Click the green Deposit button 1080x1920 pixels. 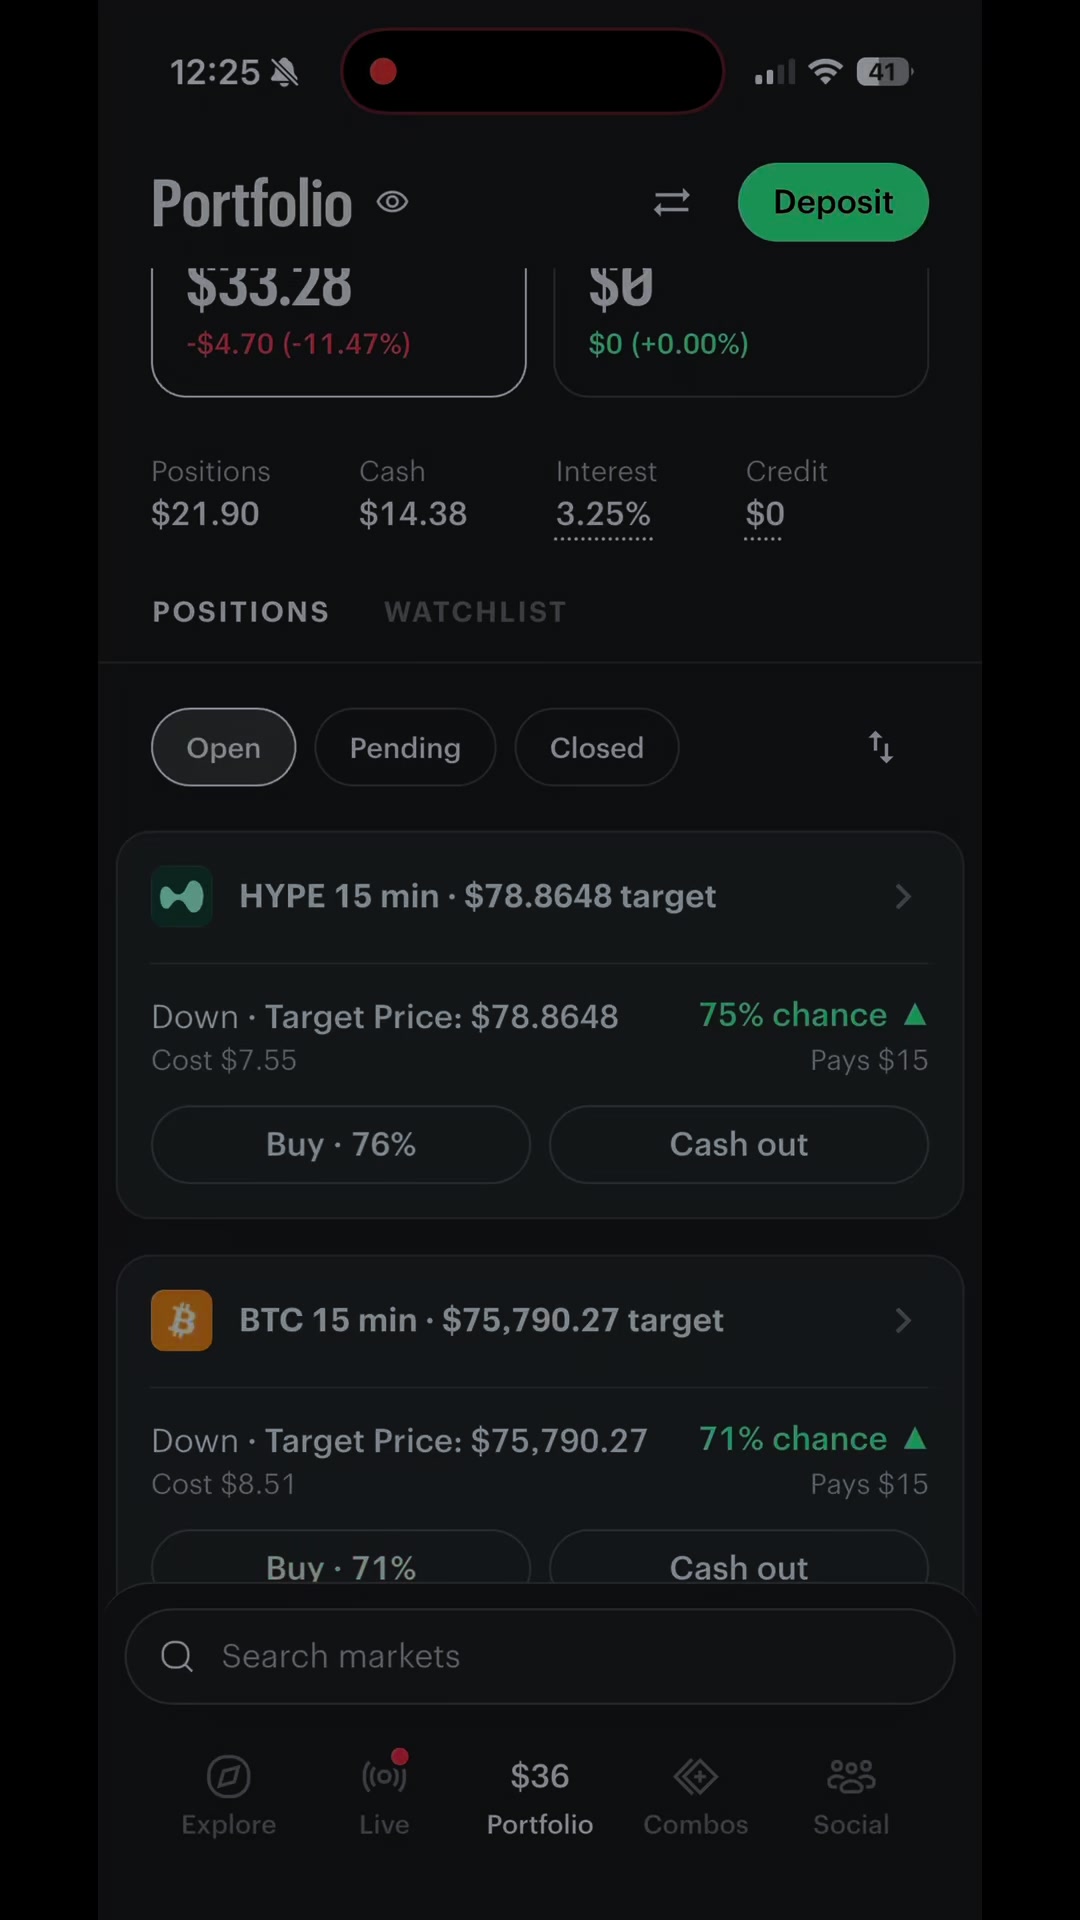(x=833, y=202)
